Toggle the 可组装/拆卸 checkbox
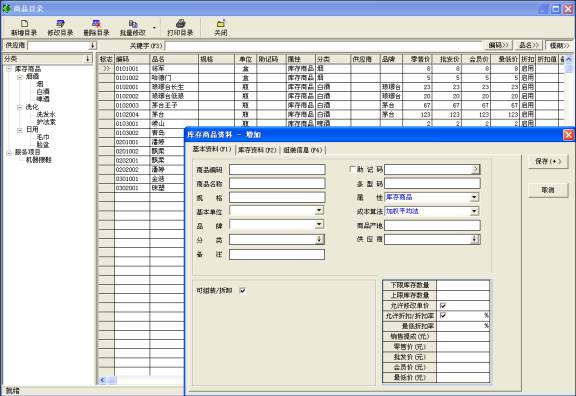The height and width of the screenshot is (396, 576). (242, 291)
